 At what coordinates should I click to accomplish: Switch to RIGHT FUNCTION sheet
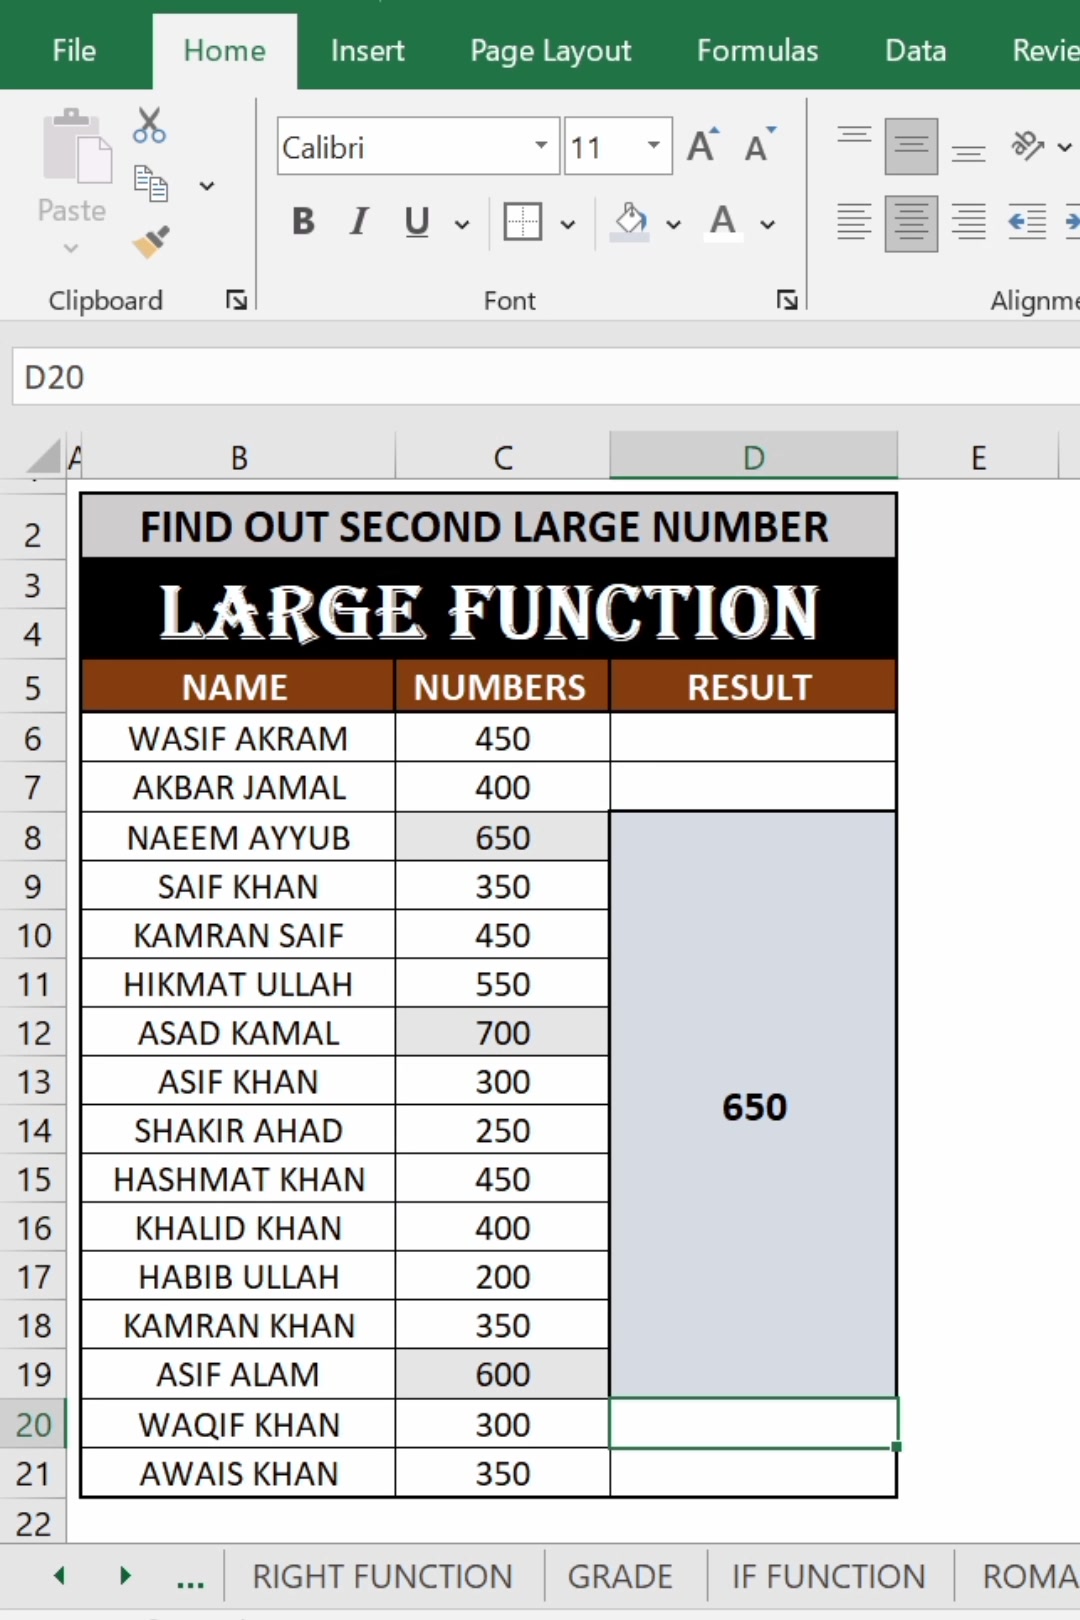[382, 1577]
